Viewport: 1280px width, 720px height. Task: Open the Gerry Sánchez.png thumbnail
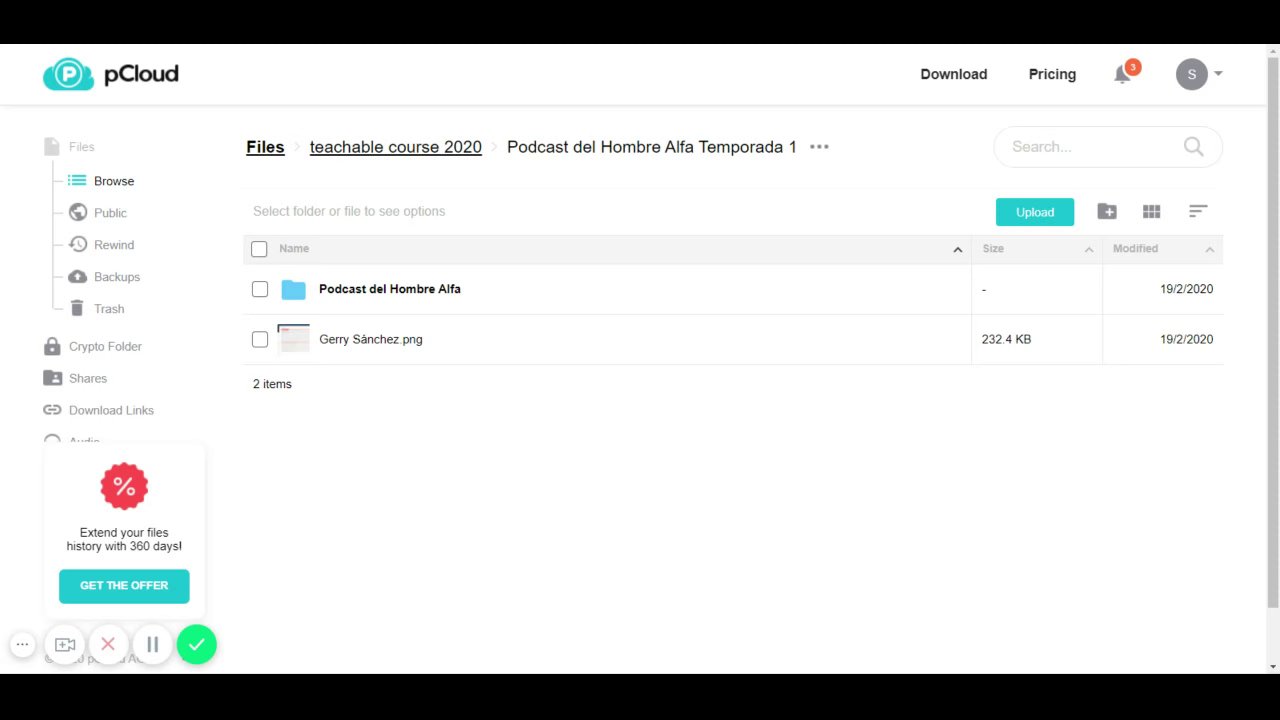pos(294,339)
